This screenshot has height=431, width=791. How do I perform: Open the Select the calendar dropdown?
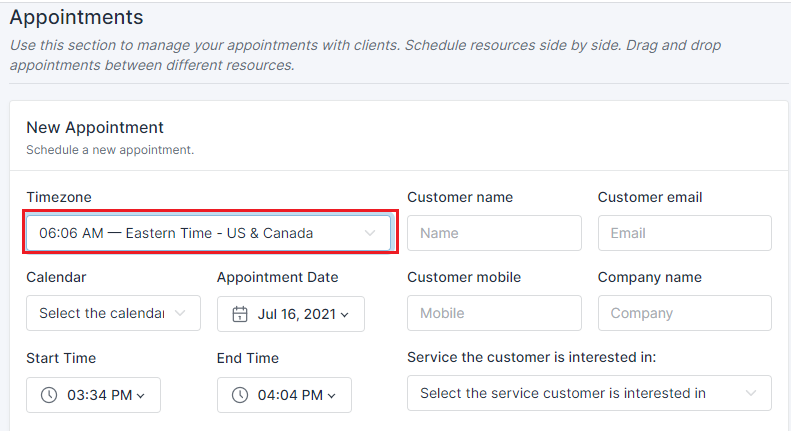tap(114, 313)
